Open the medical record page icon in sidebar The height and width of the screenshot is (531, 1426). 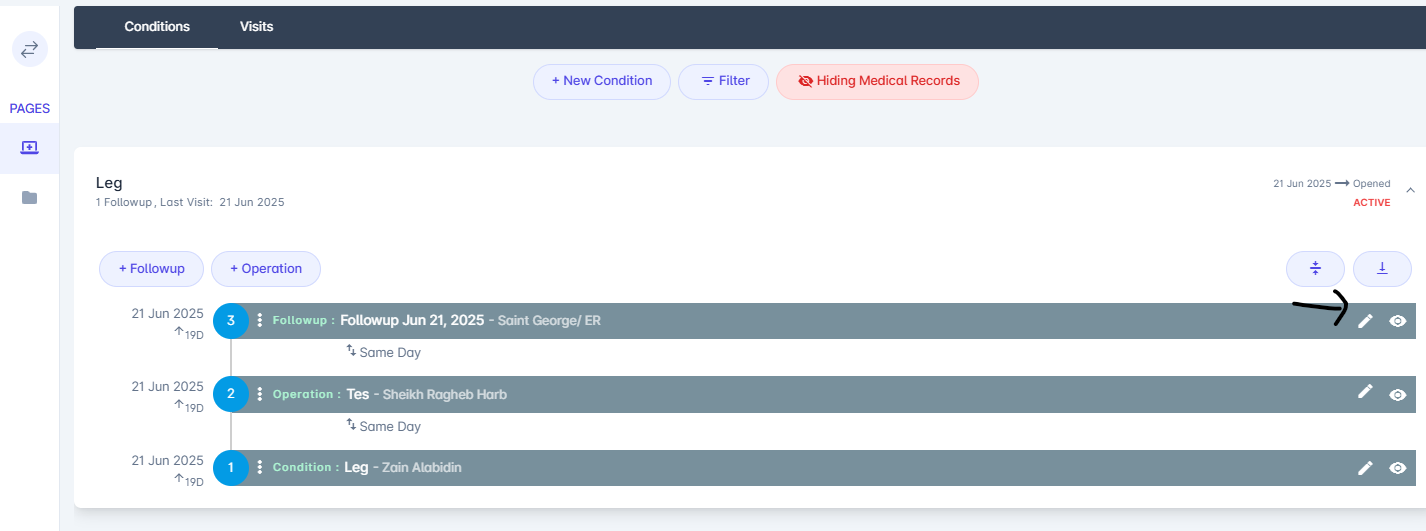[29, 147]
